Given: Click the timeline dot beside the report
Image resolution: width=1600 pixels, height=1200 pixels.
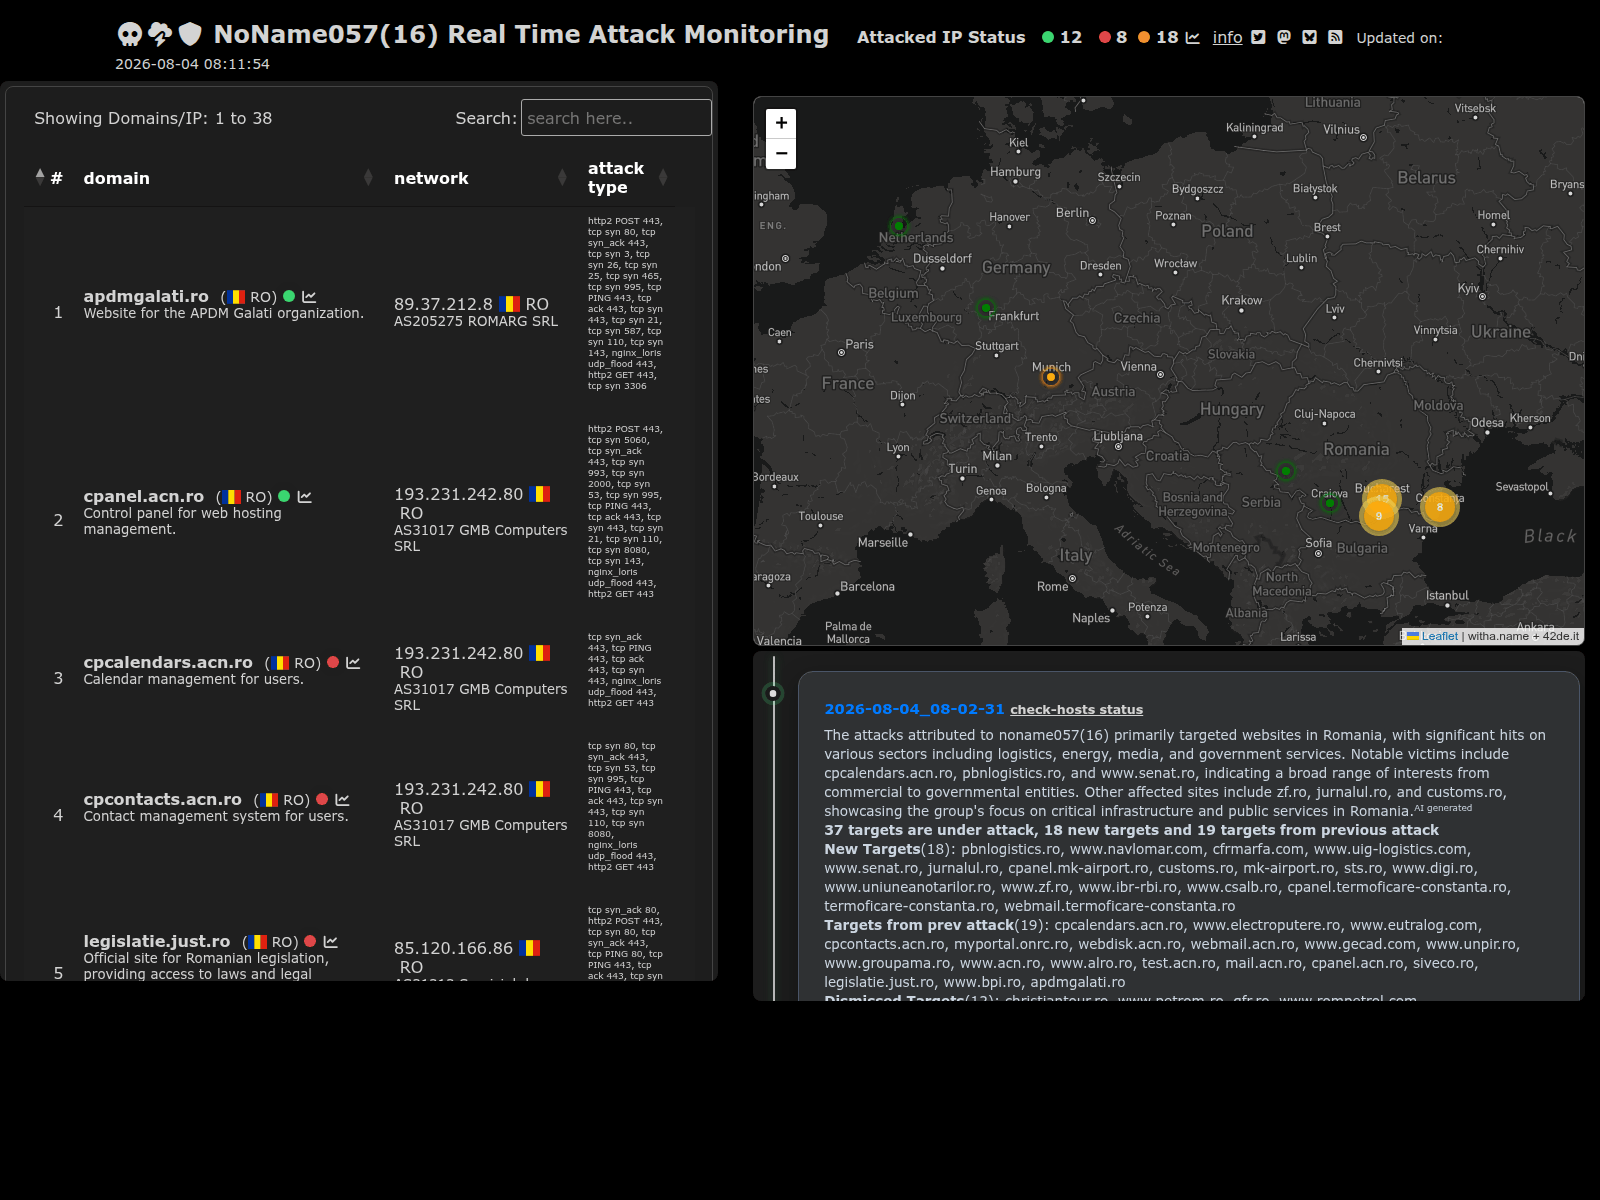Looking at the screenshot, I should pos(773,693).
